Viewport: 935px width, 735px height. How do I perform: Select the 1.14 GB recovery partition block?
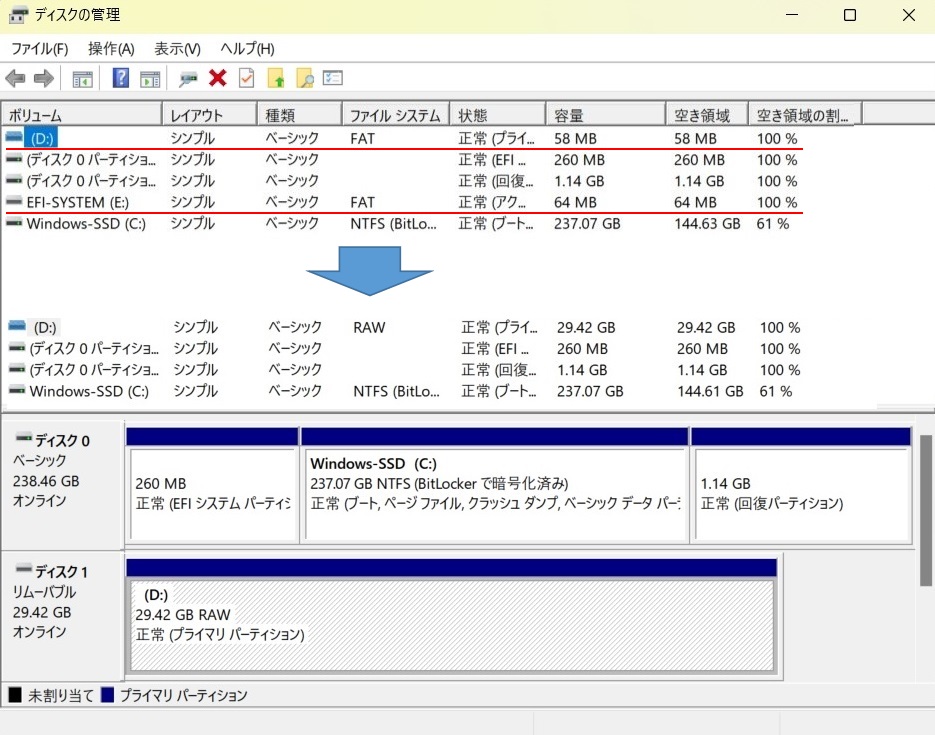[x=801, y=494]
